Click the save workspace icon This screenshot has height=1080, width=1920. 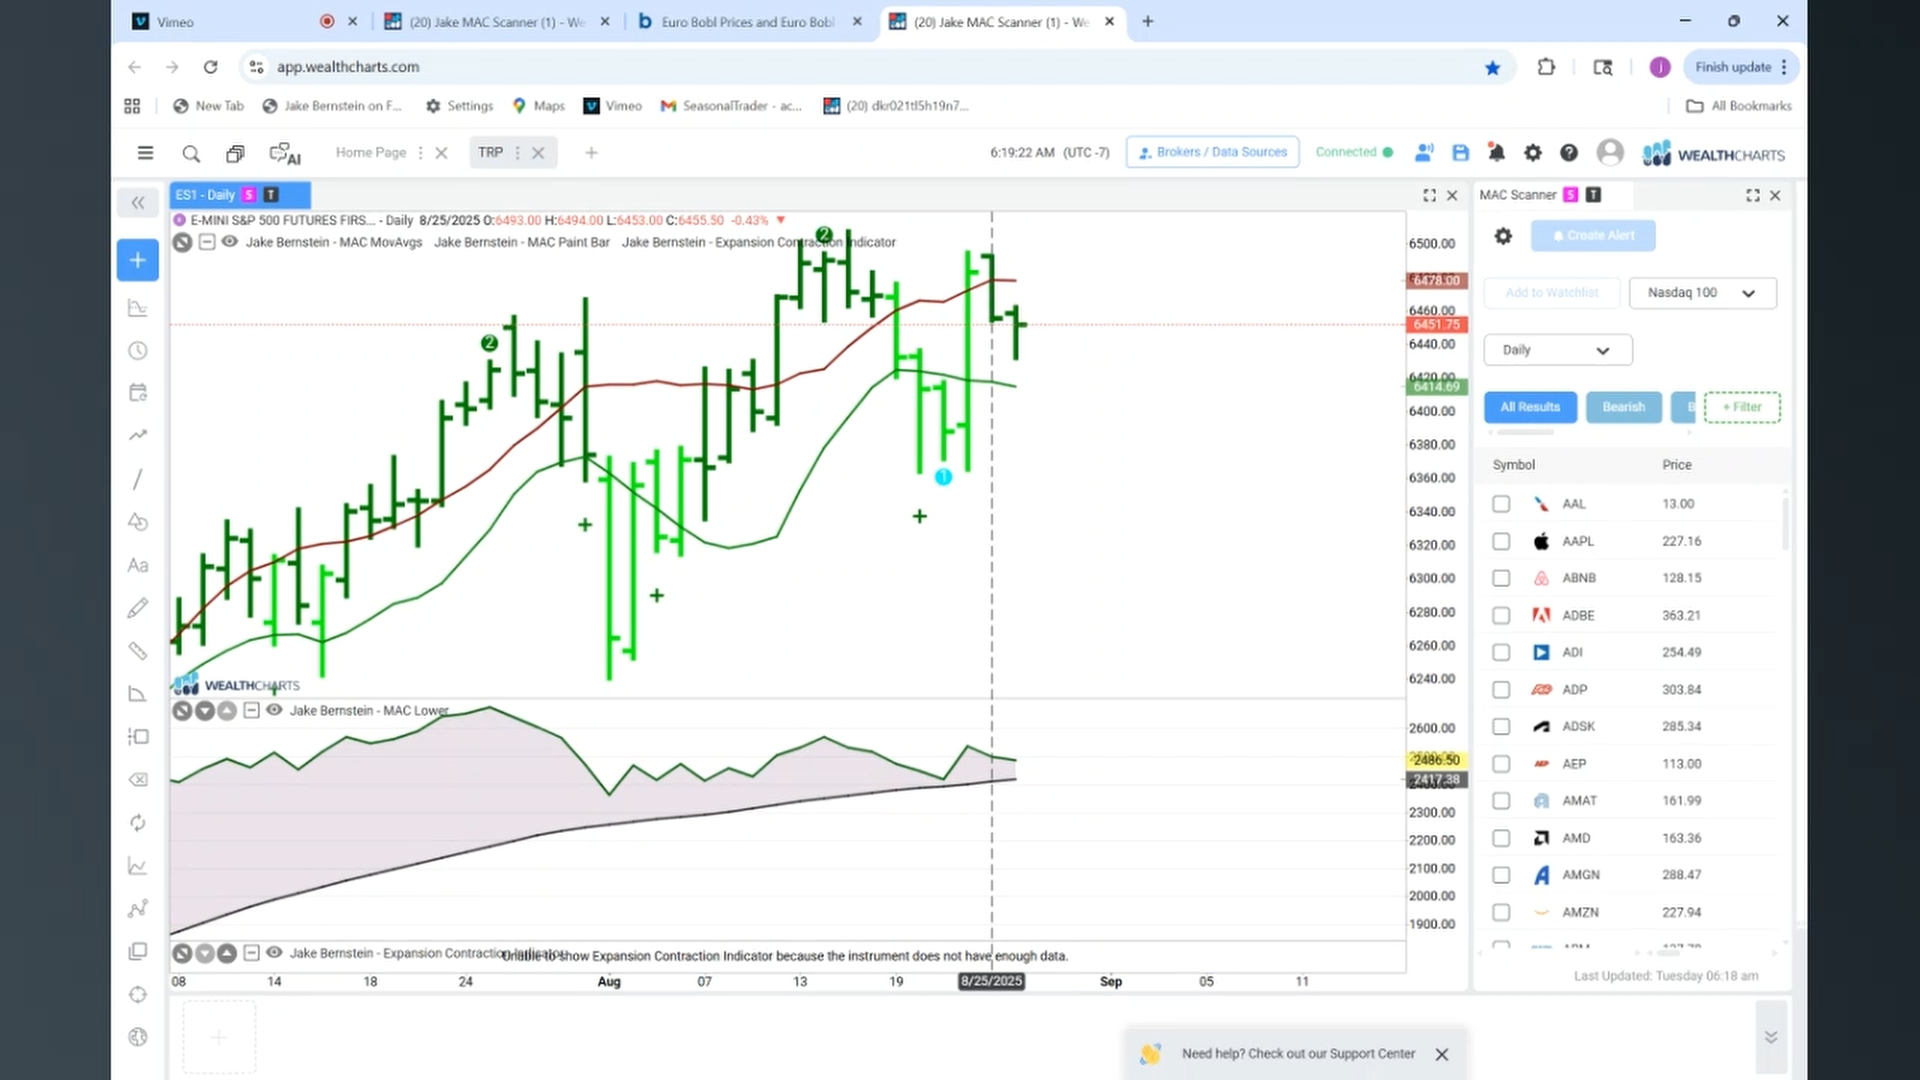pyautogui.click(x=1460, y=153)
